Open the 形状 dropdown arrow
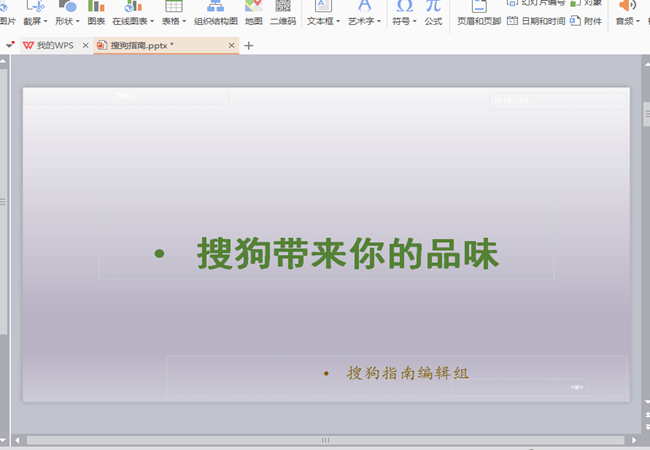This screenshot has width=650, height=450. 78,22
